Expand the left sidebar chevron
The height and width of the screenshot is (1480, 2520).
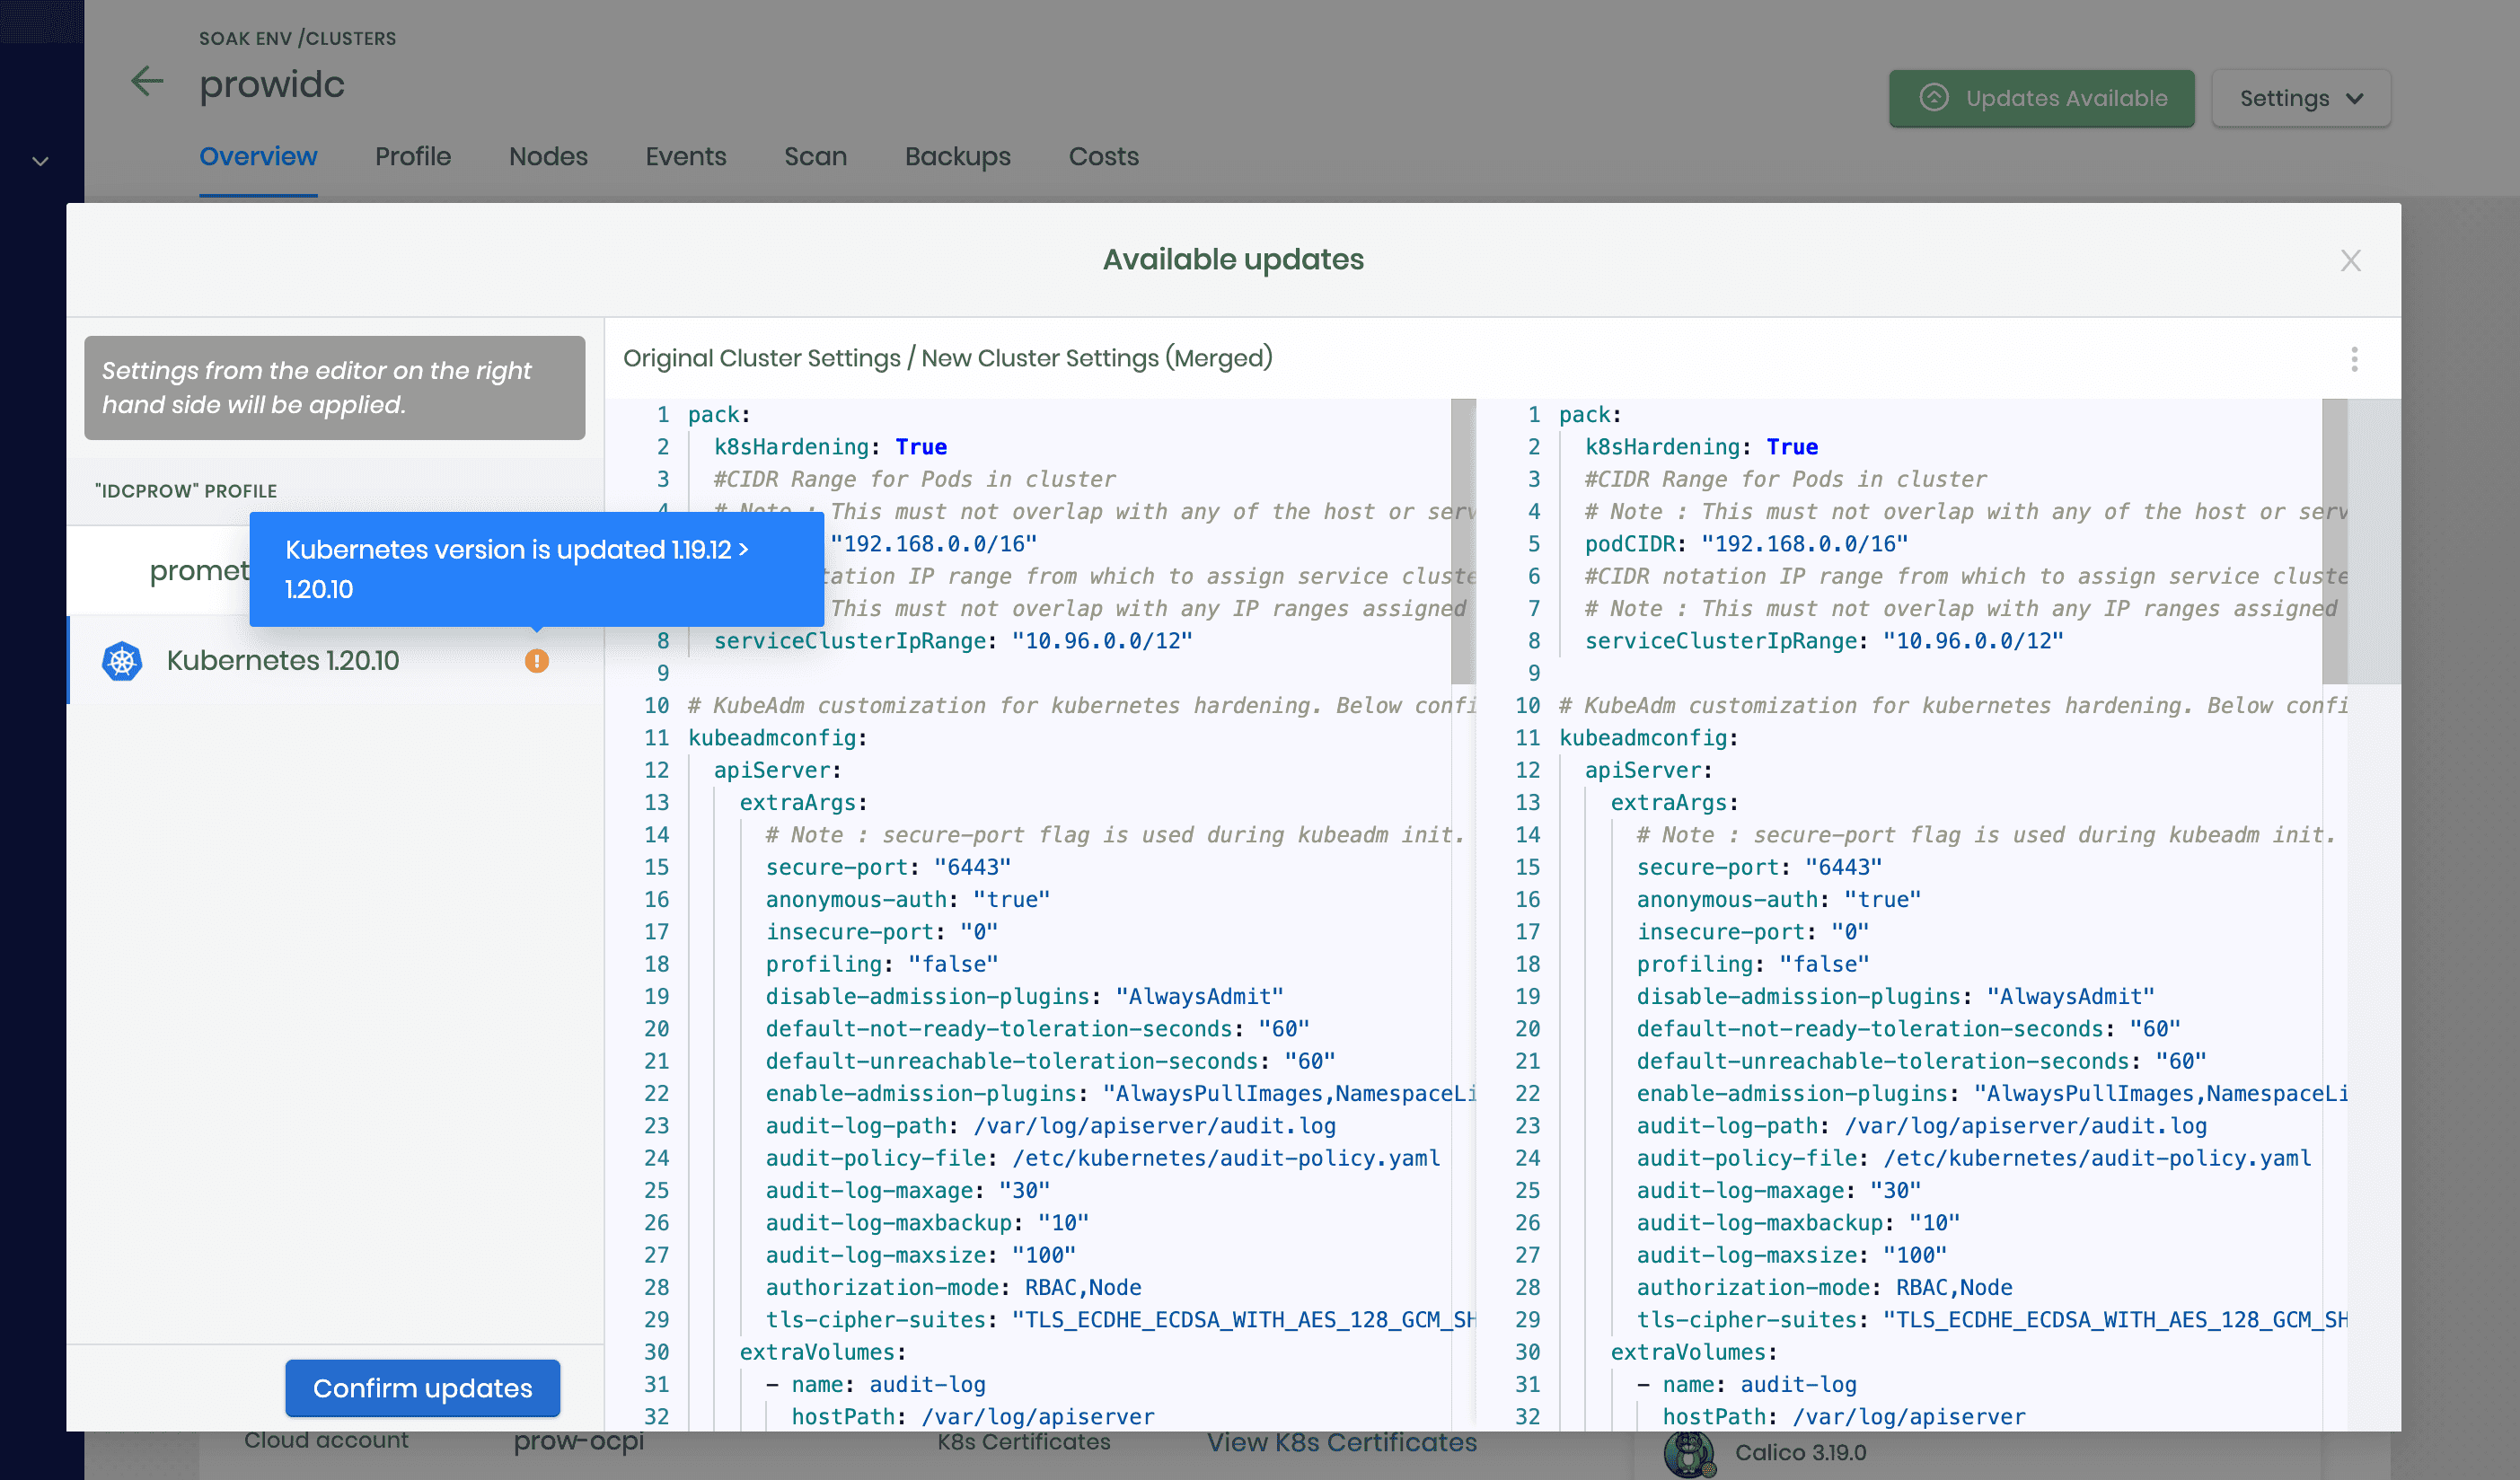pyautogui.click(x=40, y=161)
